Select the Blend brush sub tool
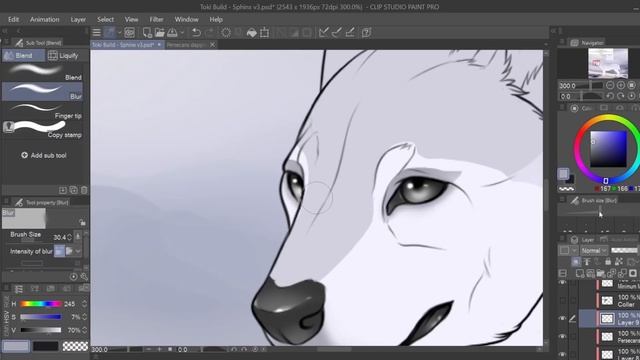 click(42, 72)
